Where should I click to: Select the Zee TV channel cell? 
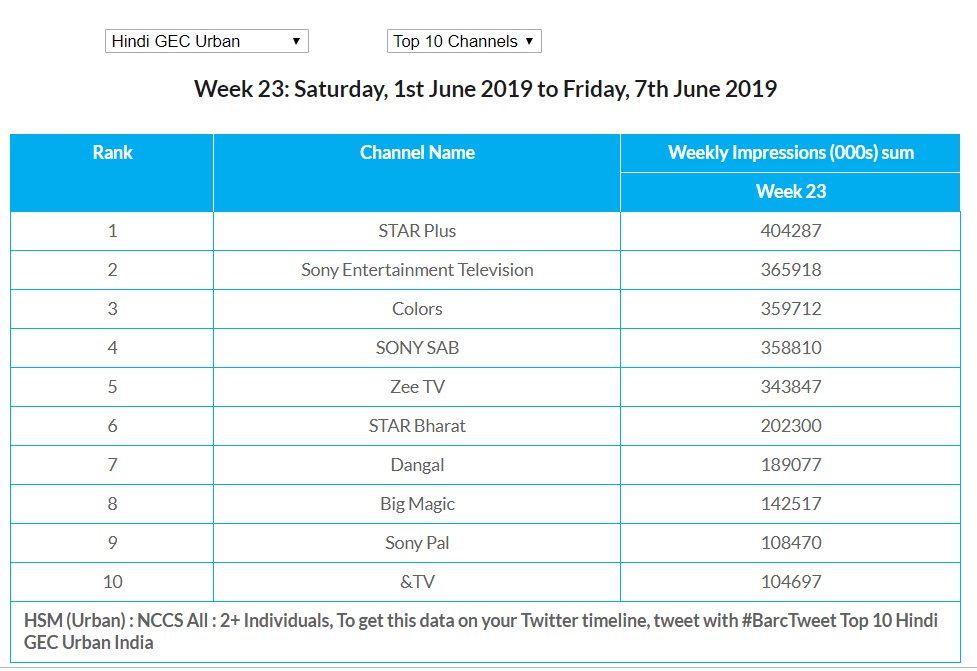coord(417,387)
